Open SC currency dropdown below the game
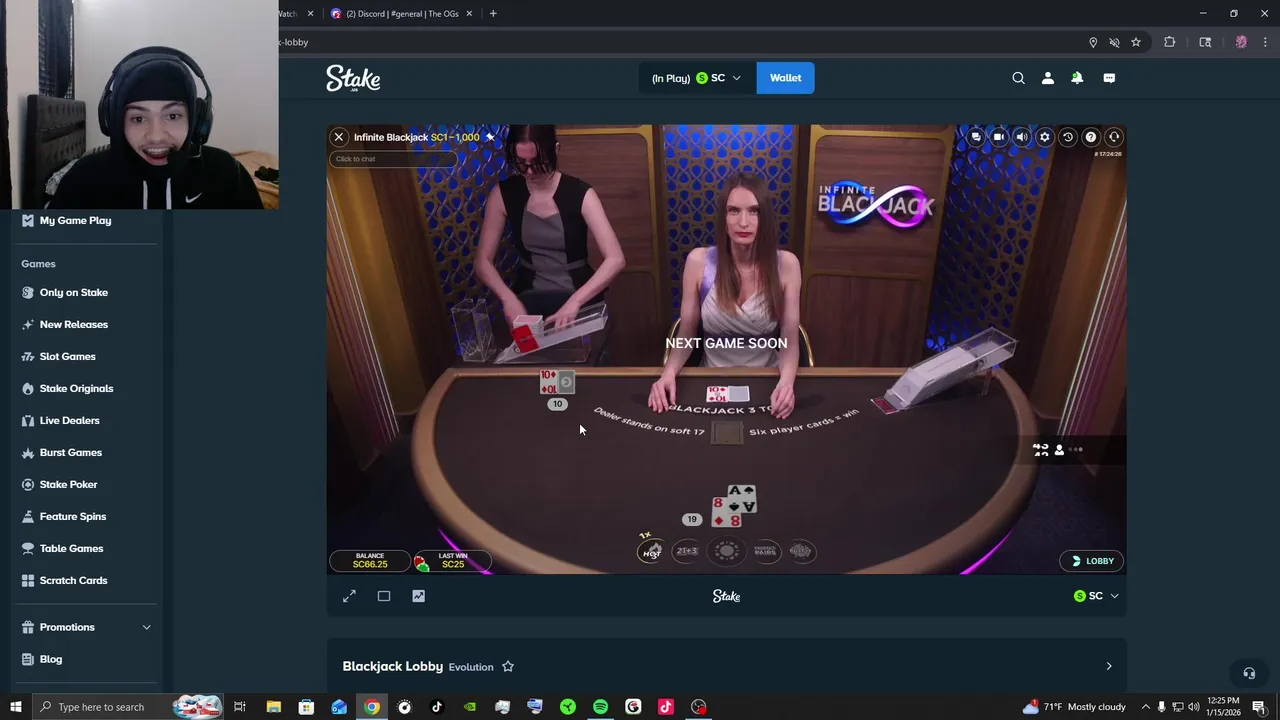The width and height of the screenshot is (1280, 720). click(x=1096, y=596)
